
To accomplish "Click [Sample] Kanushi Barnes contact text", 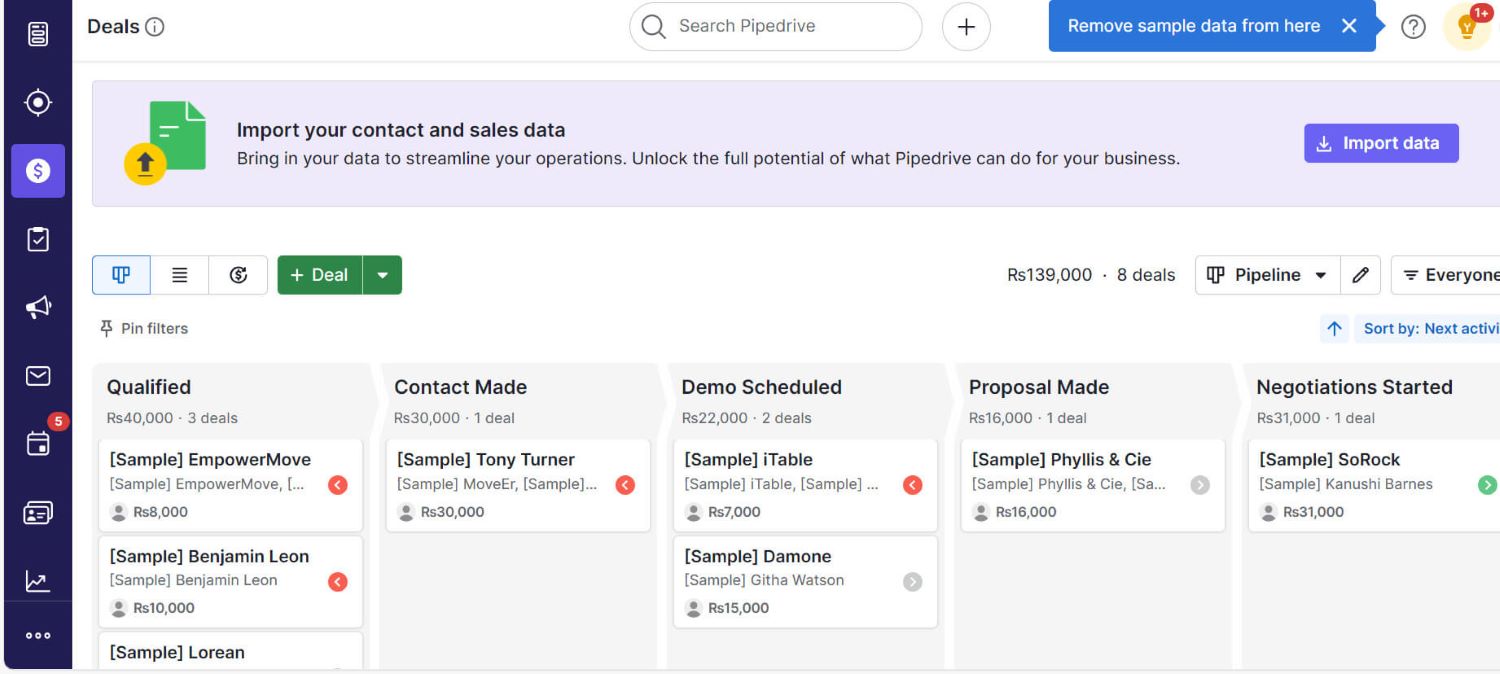I will tap(1346, 484).
